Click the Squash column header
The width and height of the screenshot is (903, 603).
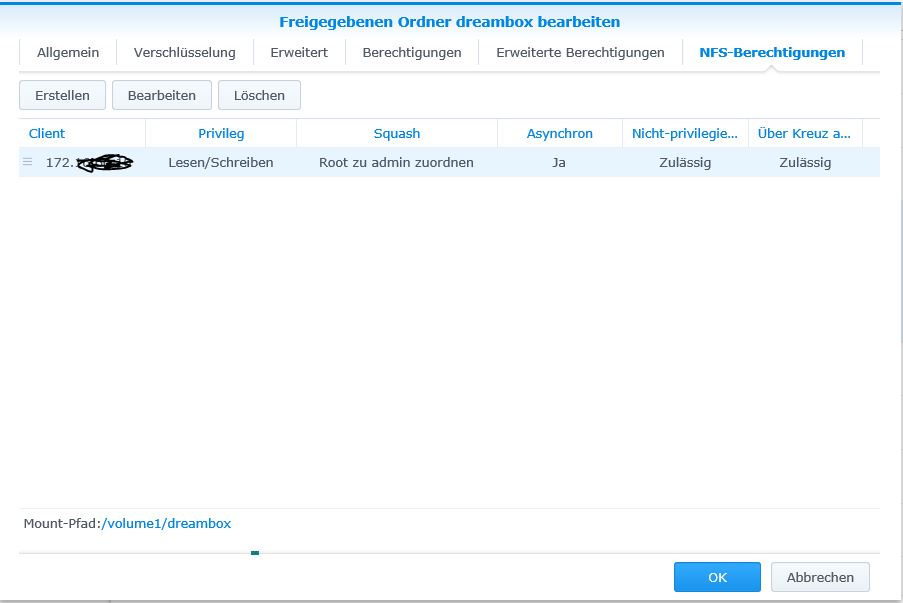pos(397,133)
